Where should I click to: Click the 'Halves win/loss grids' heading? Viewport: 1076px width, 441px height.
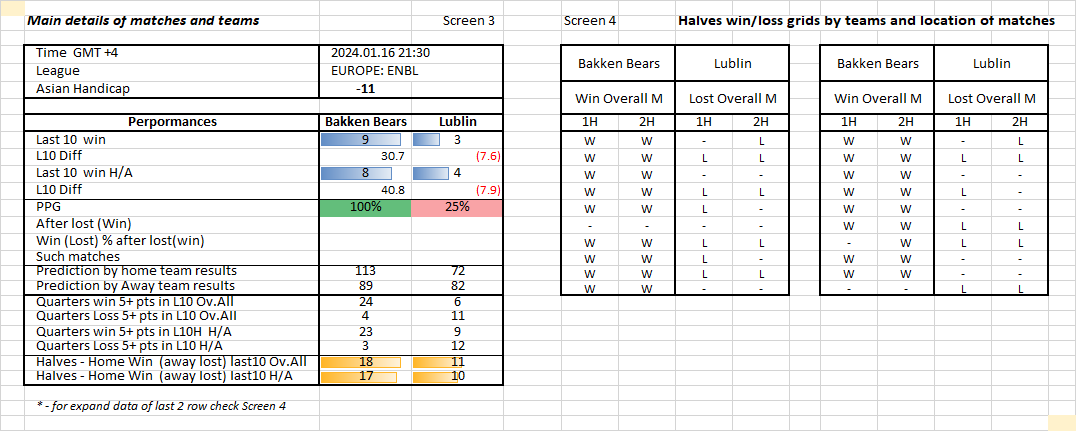click(x=866, y=20)
